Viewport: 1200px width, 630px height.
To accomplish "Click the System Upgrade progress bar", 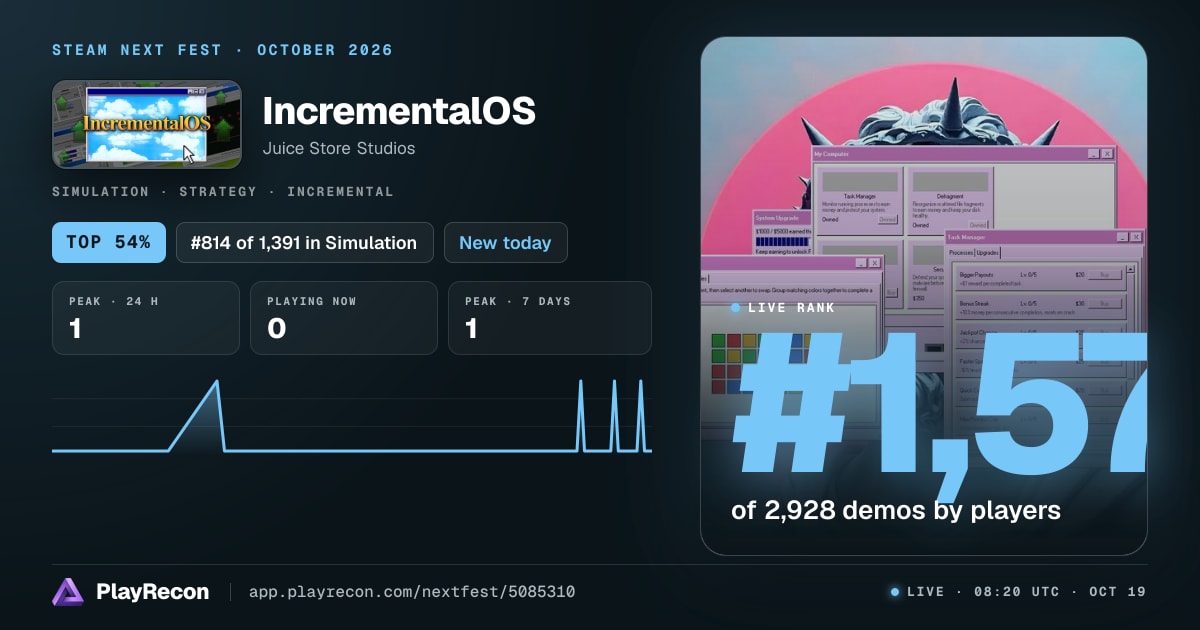I will point(782,241).
